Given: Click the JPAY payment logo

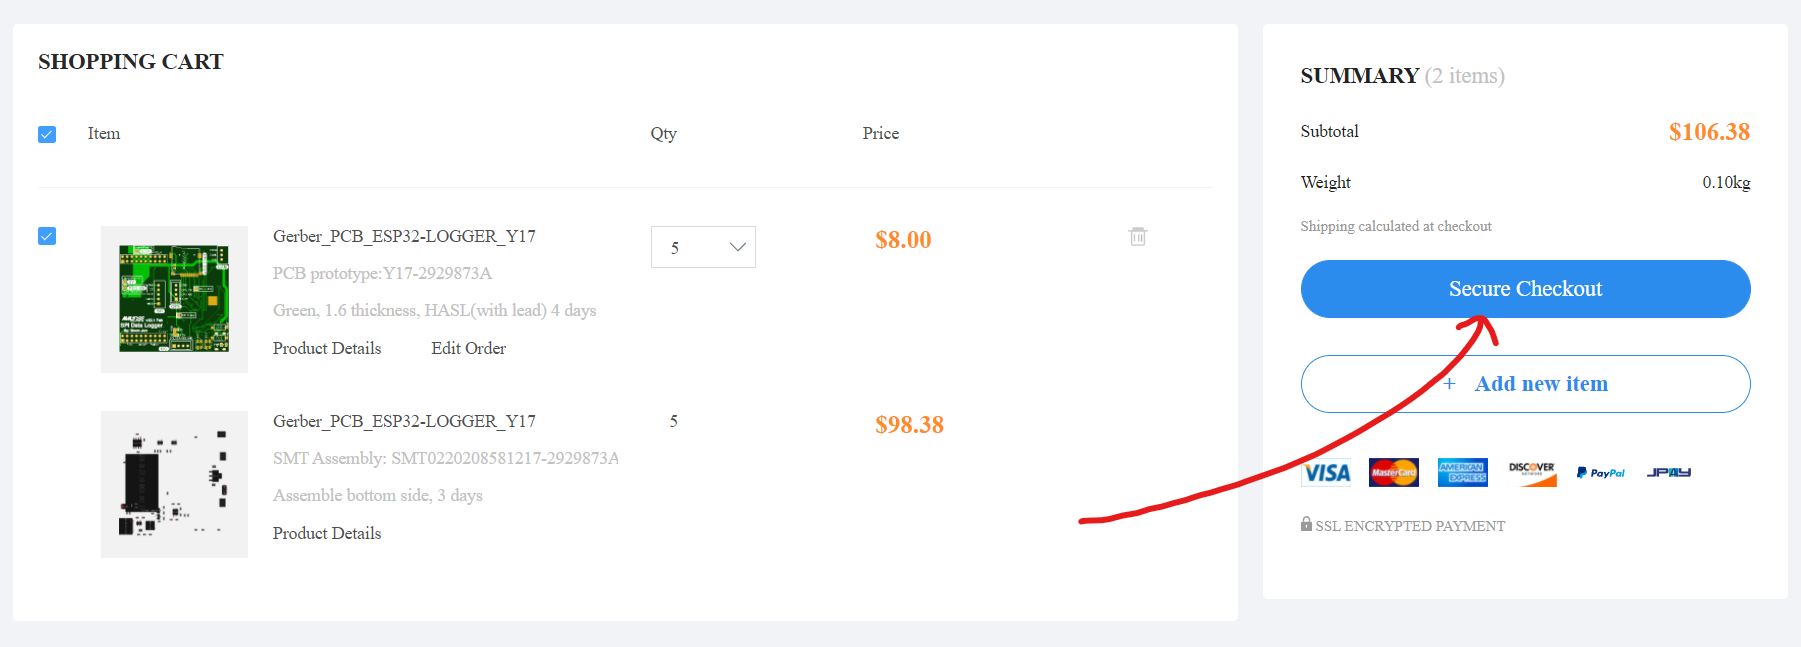Looking at the screenshot, I should 1668,472.
